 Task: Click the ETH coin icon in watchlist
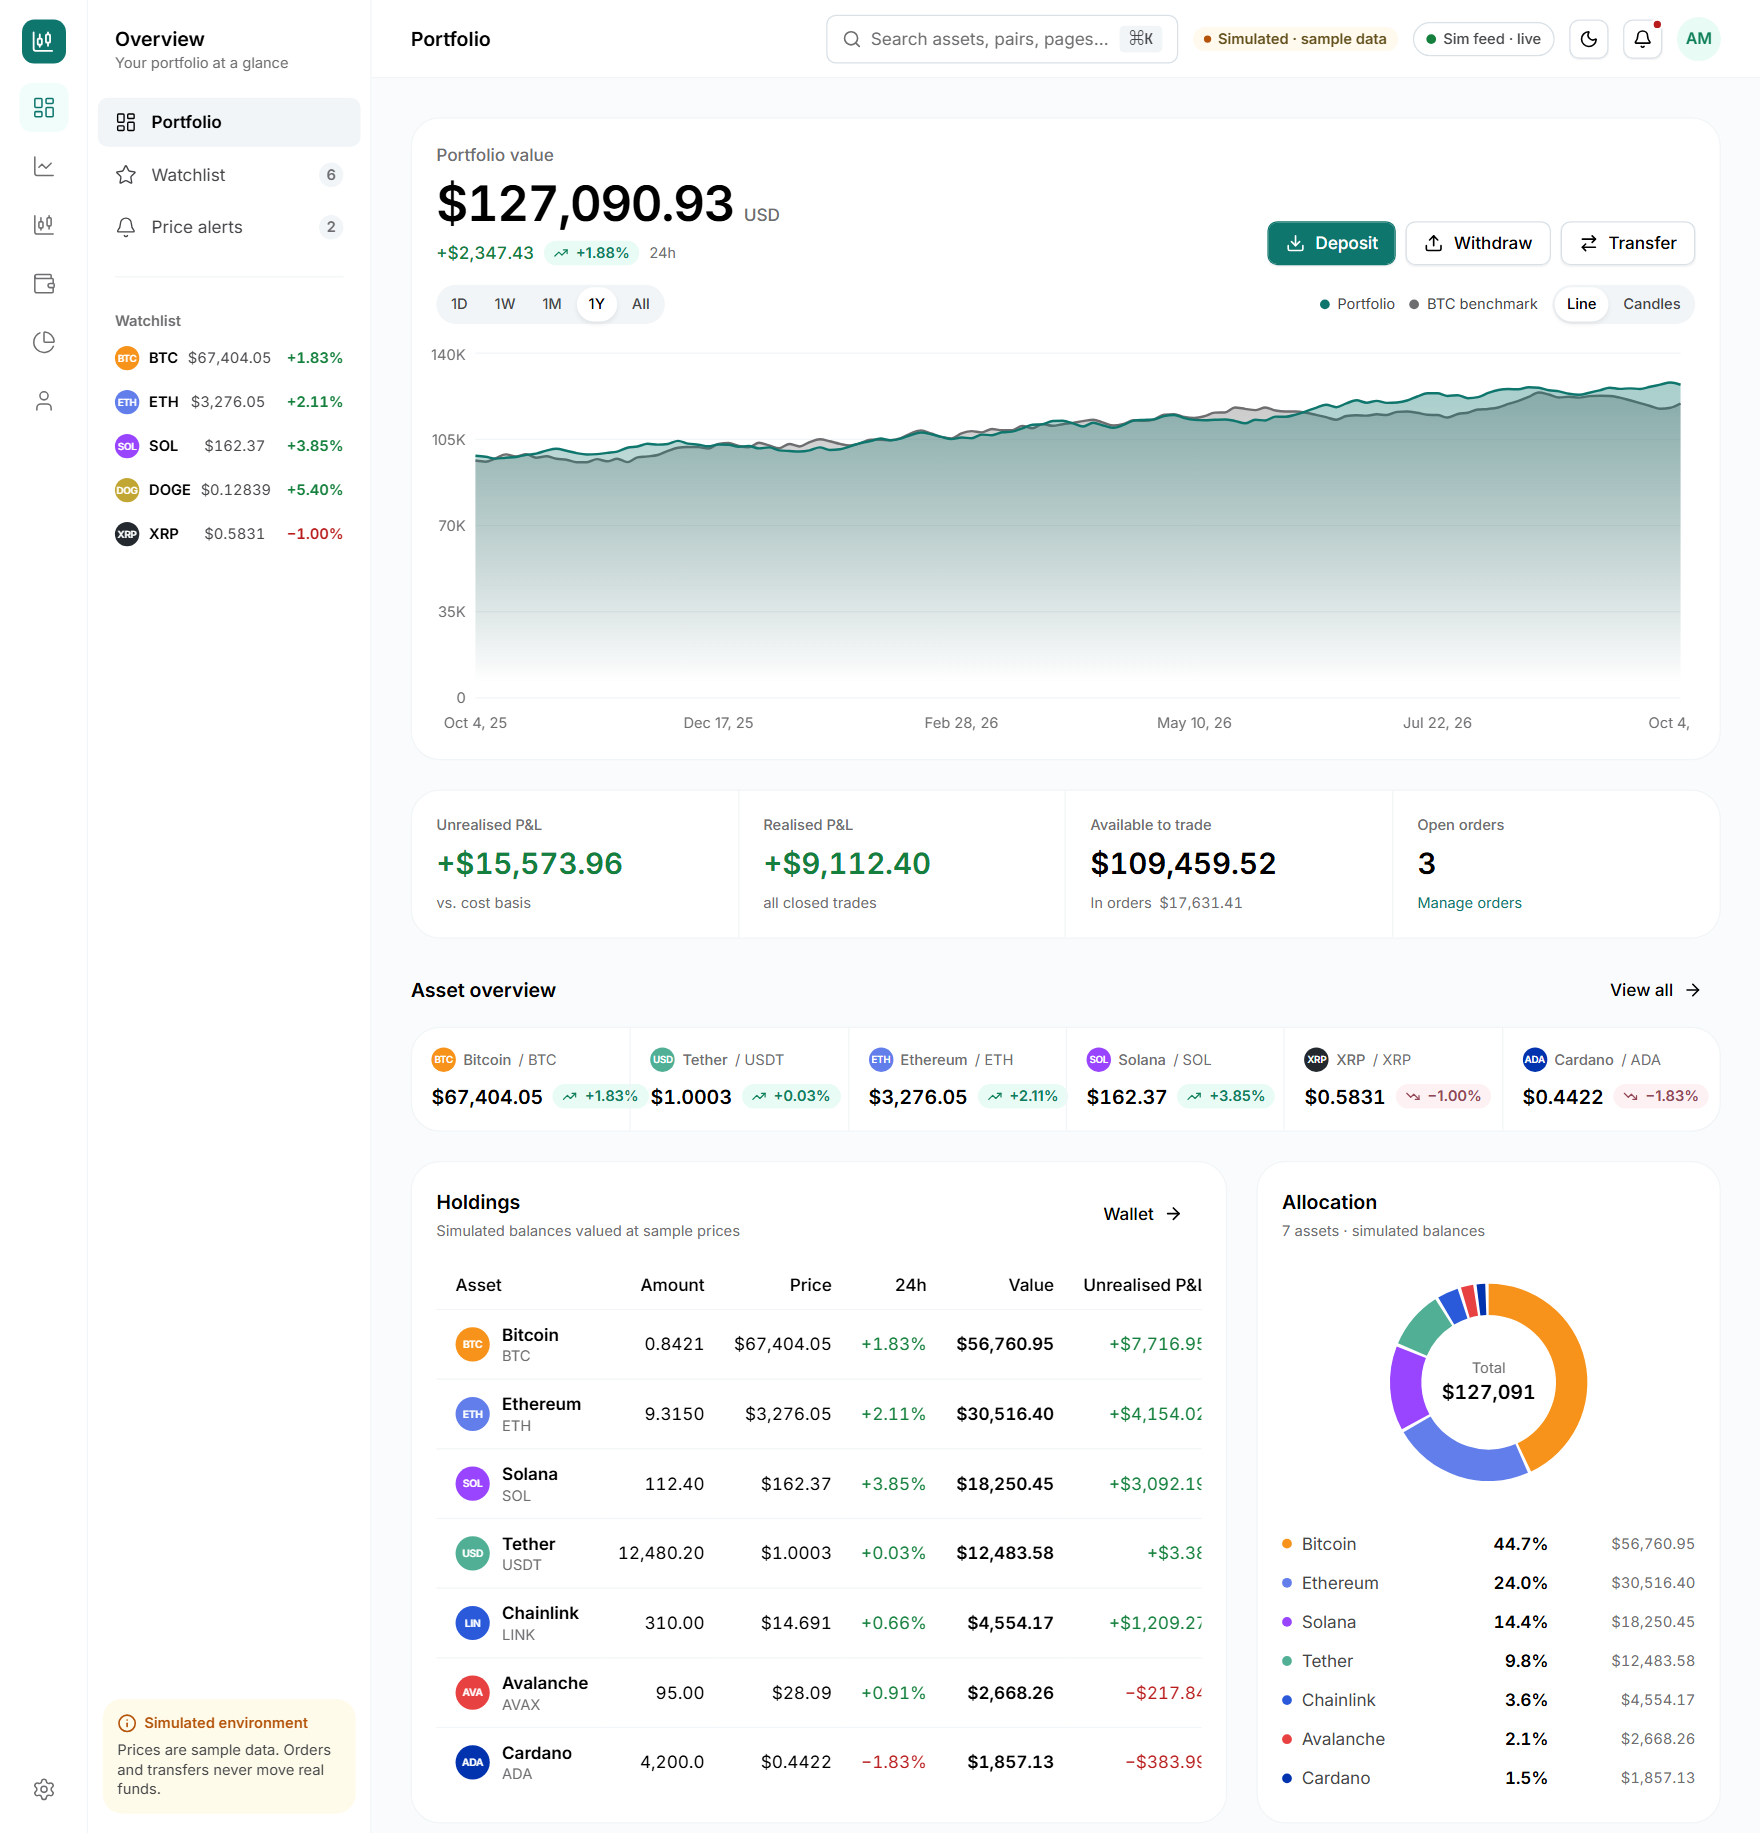click(127, 402)
